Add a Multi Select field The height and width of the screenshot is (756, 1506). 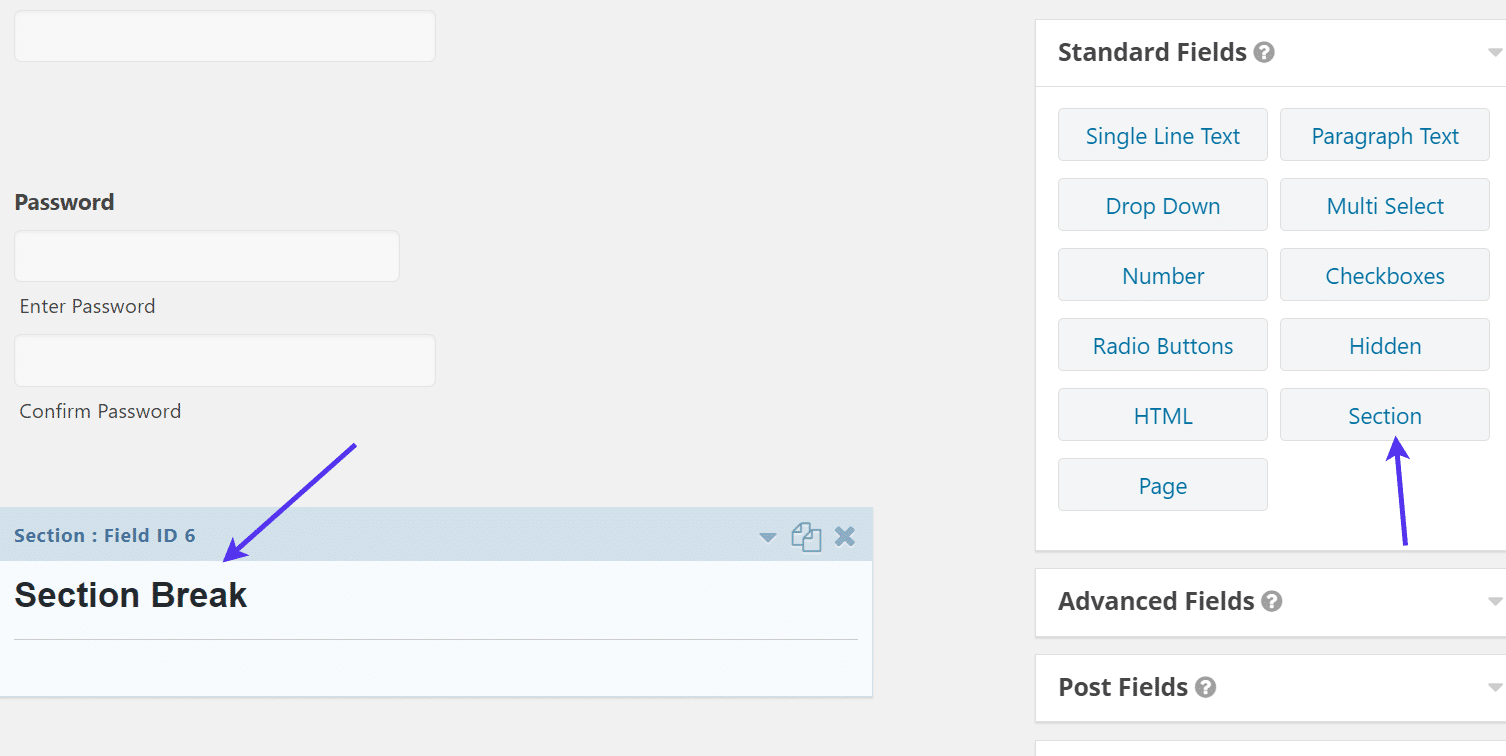1384,204
